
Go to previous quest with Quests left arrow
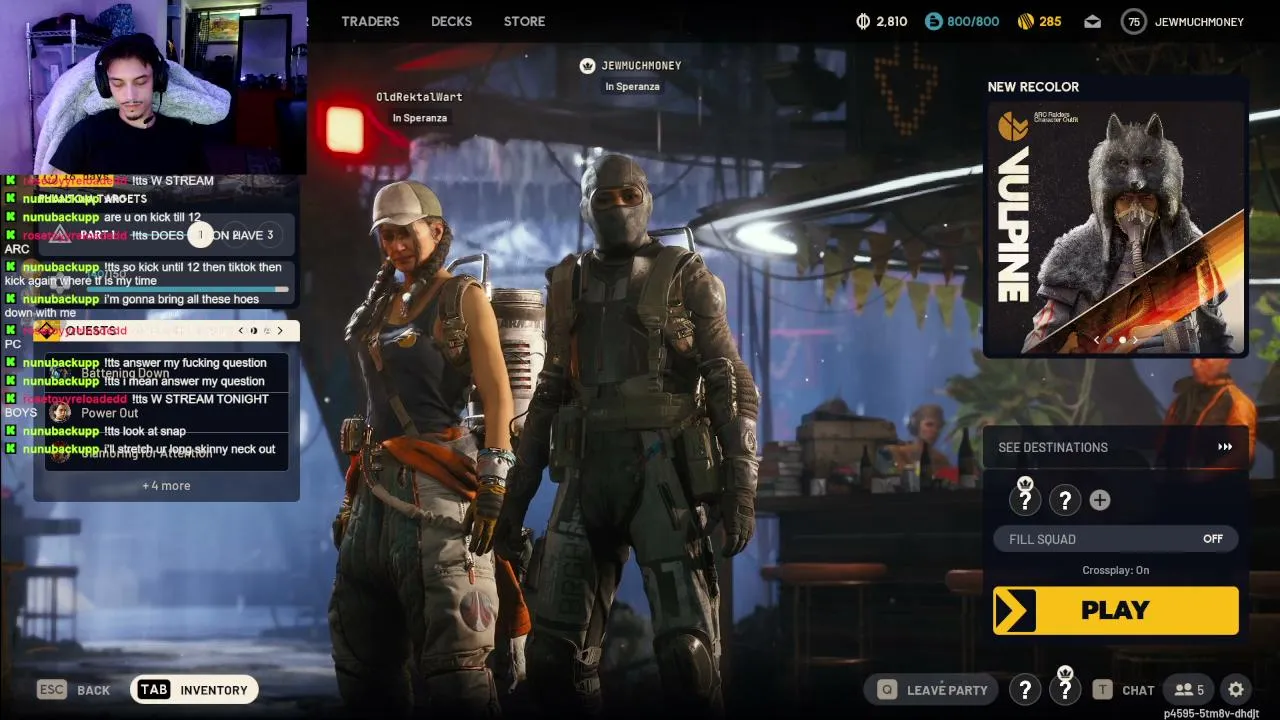pos(241,331)
